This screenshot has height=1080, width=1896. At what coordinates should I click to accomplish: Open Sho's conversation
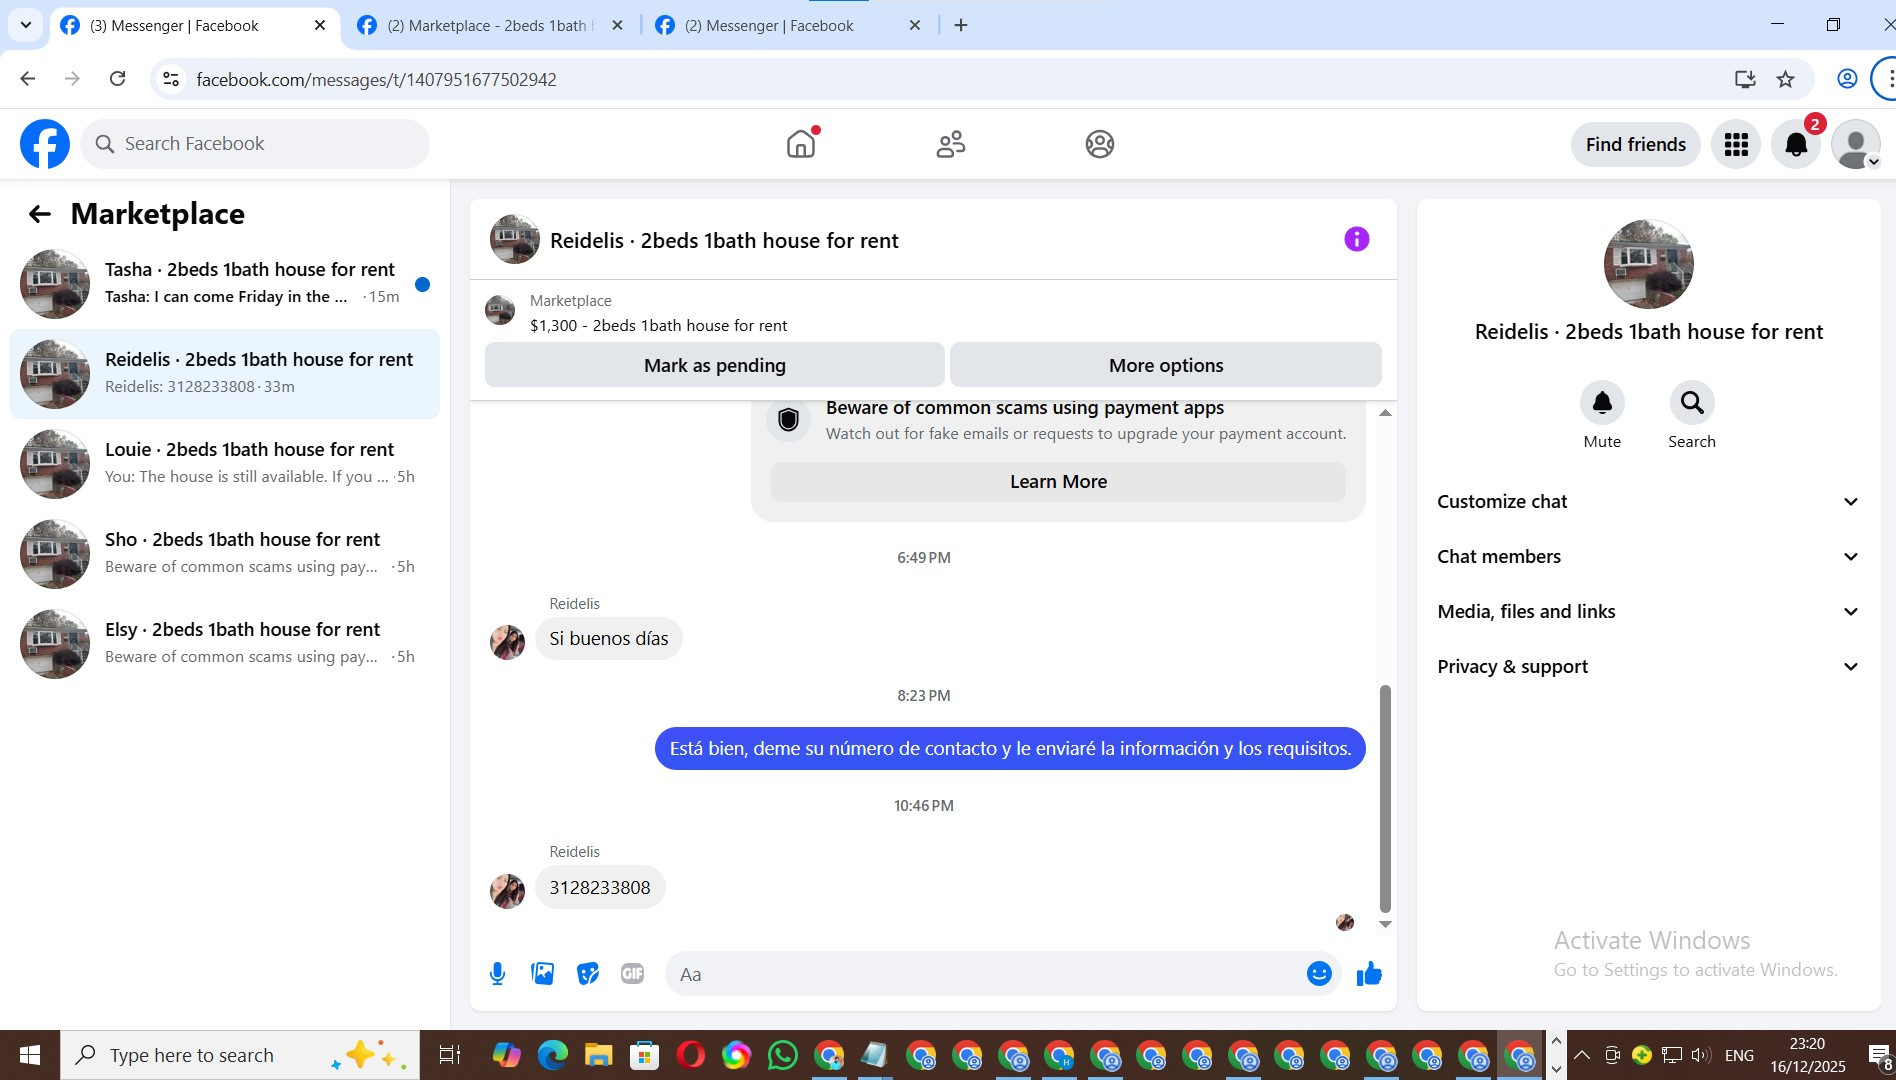(x=225, y=553)
